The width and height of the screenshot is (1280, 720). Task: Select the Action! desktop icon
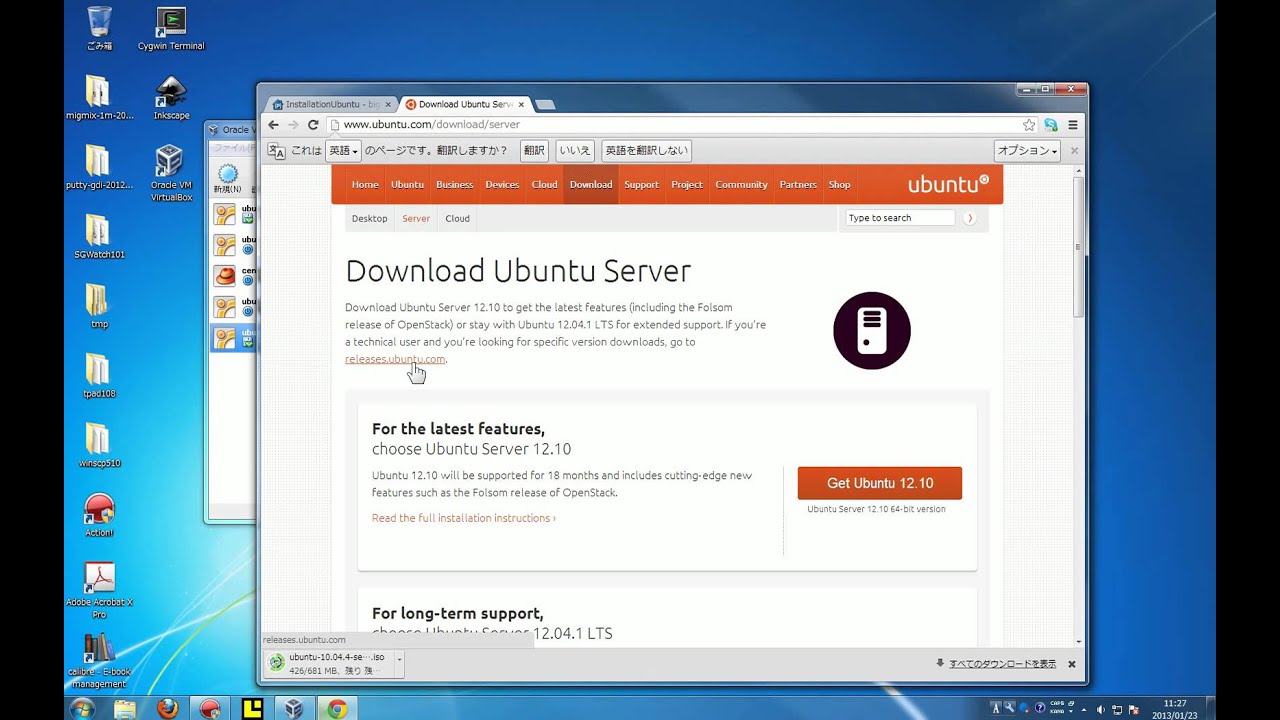(x=99, y=515)
